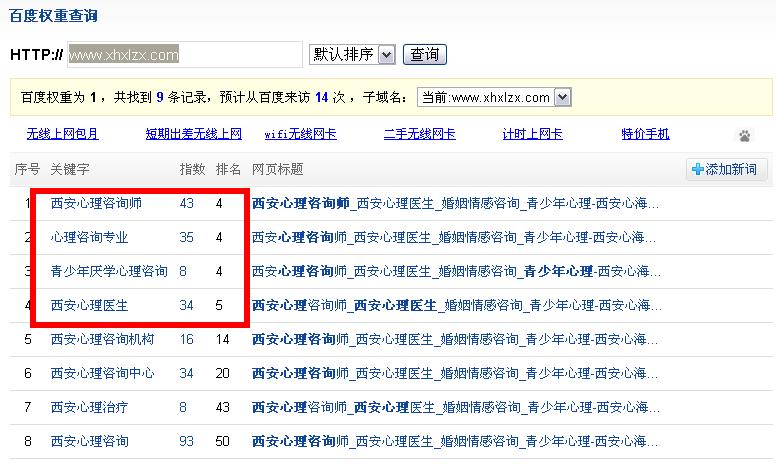
Task: Select keyword 青少年厌学心理咨询
Action: (x=109, y=271)
